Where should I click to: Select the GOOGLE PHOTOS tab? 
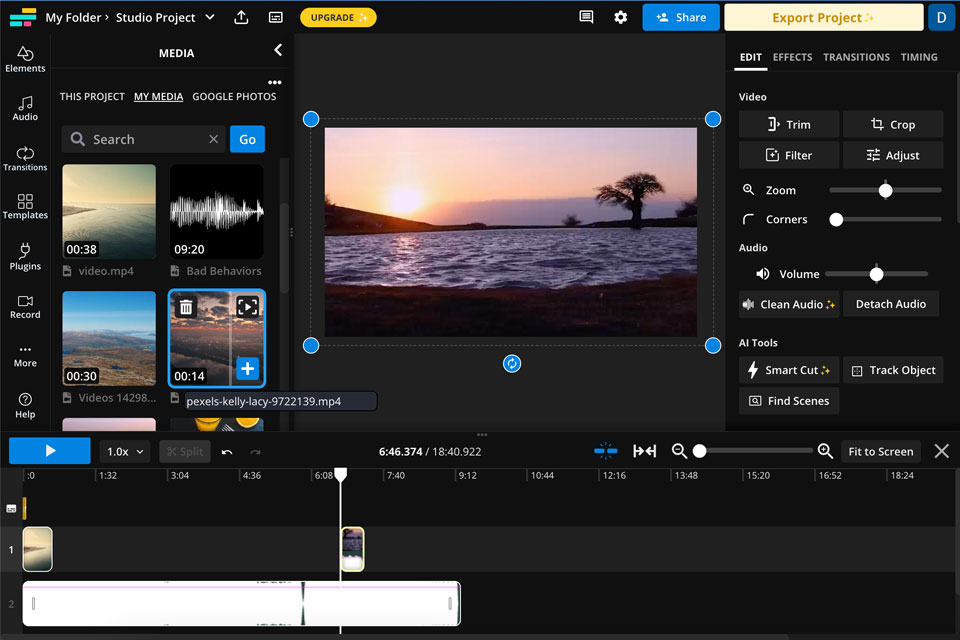click(234, 96)
